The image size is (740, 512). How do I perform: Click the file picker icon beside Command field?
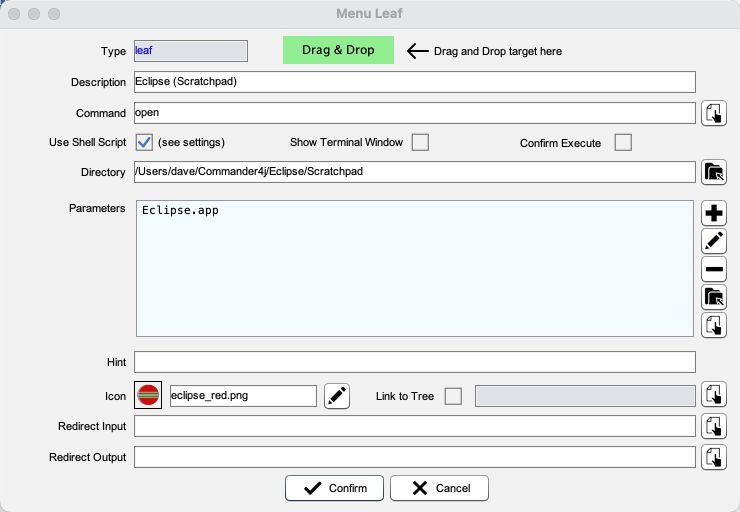point(713,113)
